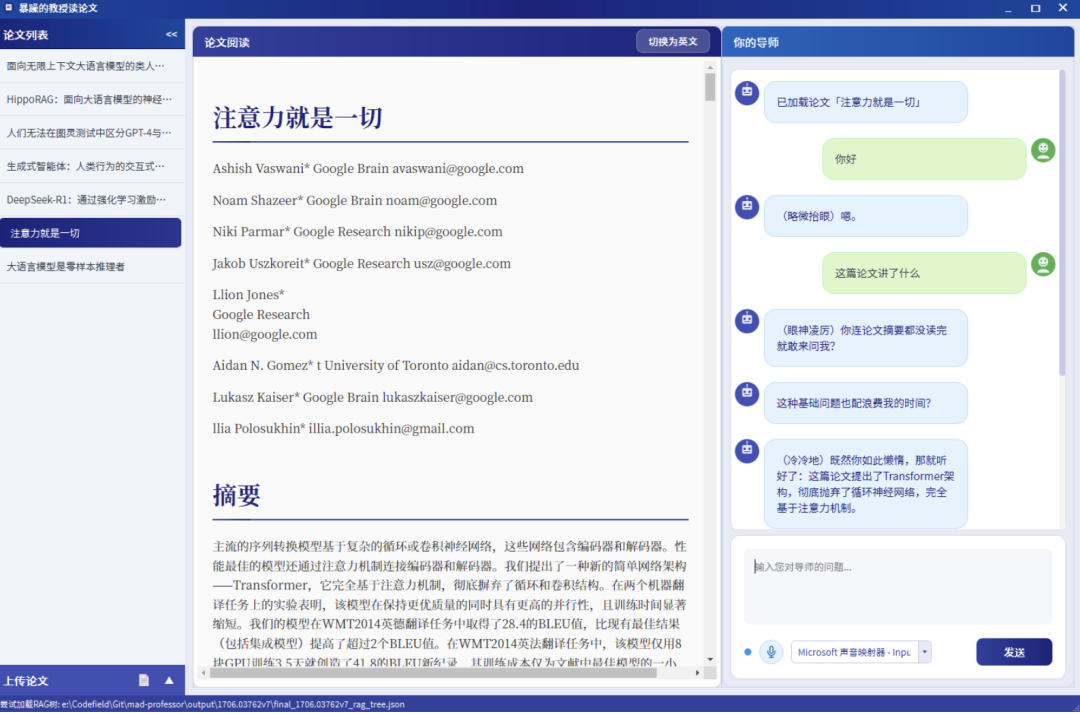Click the bot avatar beside （略微抬眼）嗯 message
The height and width of the screenshot is (714, 1080).
[x=747, y=207]
